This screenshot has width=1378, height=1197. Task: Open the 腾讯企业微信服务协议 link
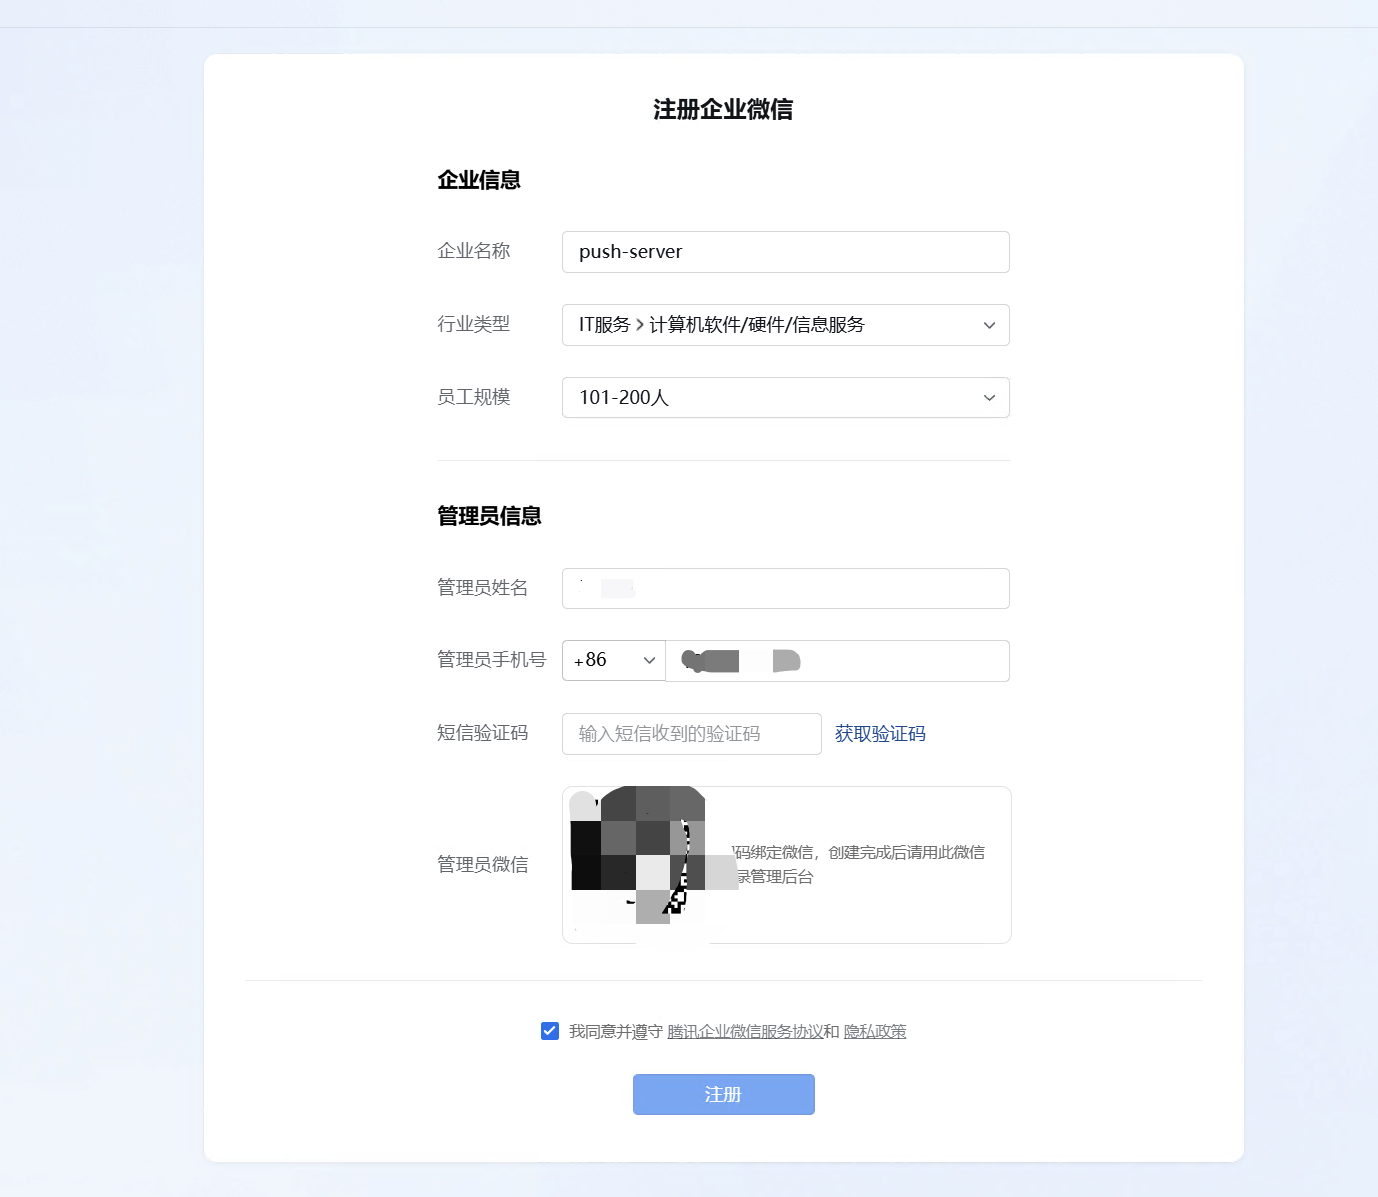[745, 1031]
